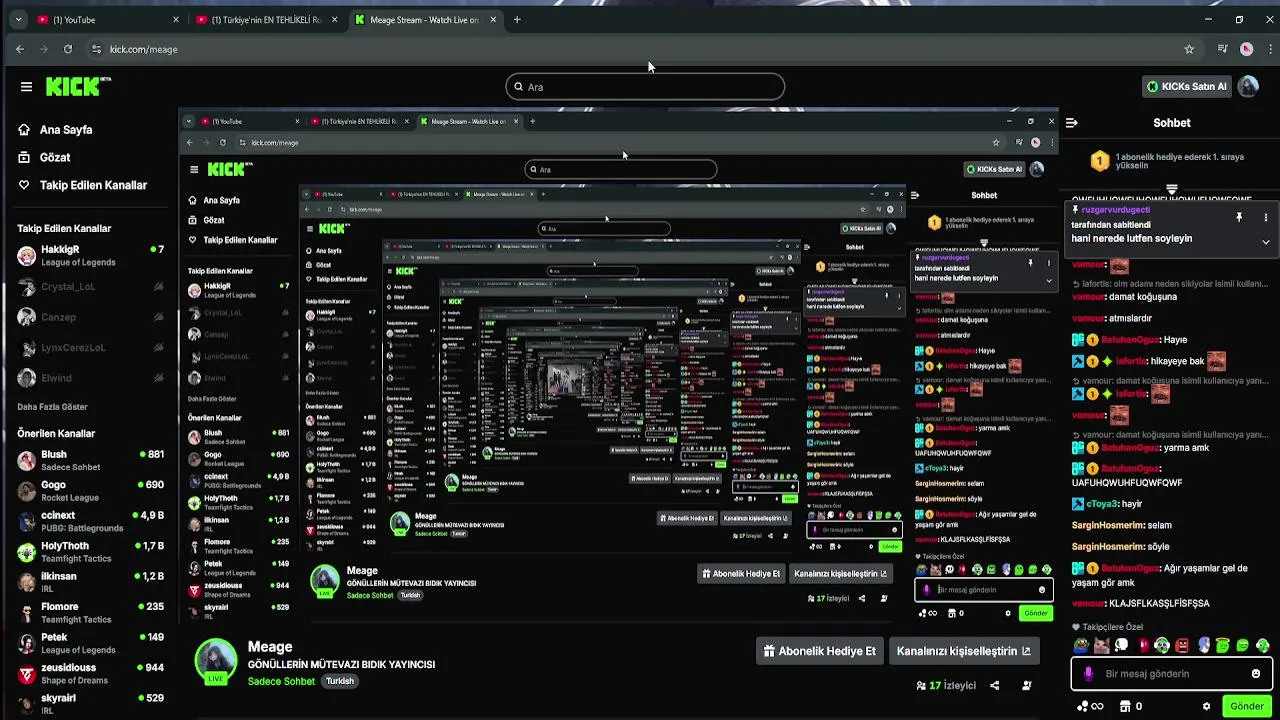This screenshot has width=1280, height=720.
Task: Click the cat emote in chat
Action: click(x=1101, y=646)
